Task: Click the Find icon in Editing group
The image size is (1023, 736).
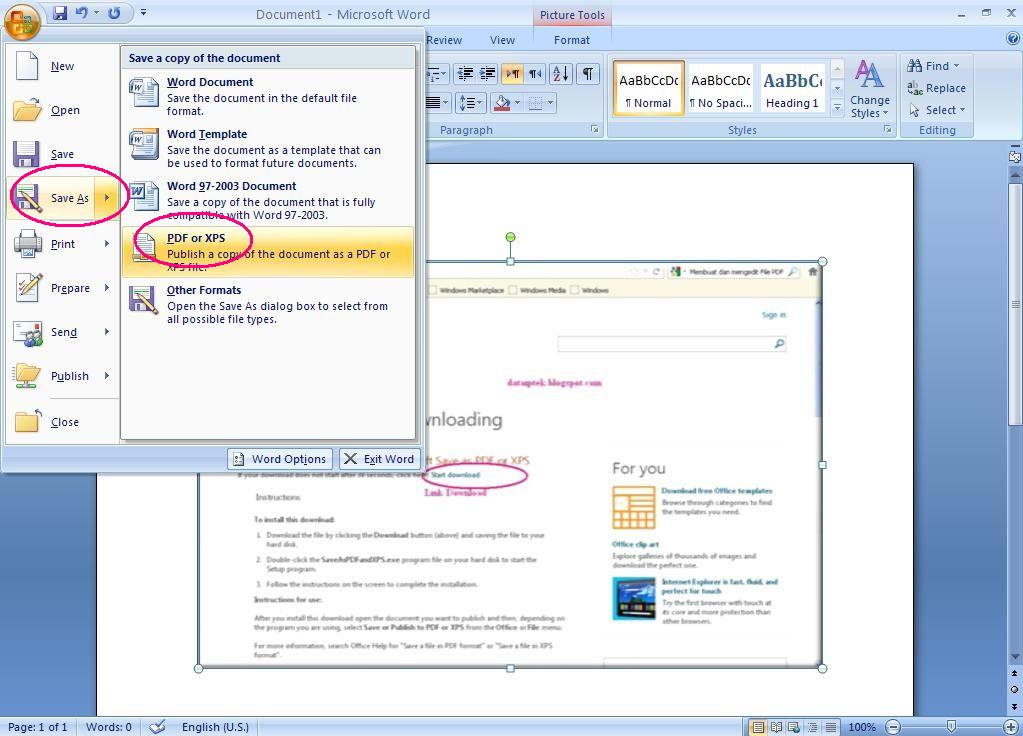Action: [933, 65]
